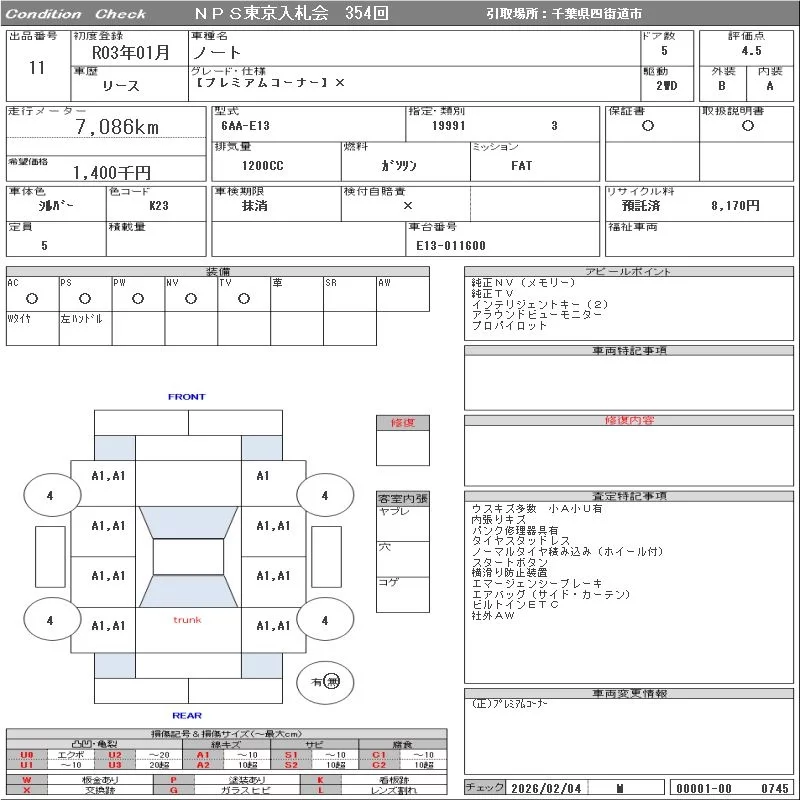Click appeal point "インテリジェントキー(2)"

540,304
